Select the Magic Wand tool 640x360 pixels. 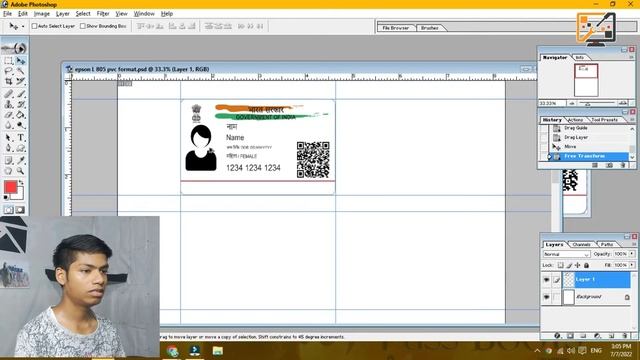(21, 71)
